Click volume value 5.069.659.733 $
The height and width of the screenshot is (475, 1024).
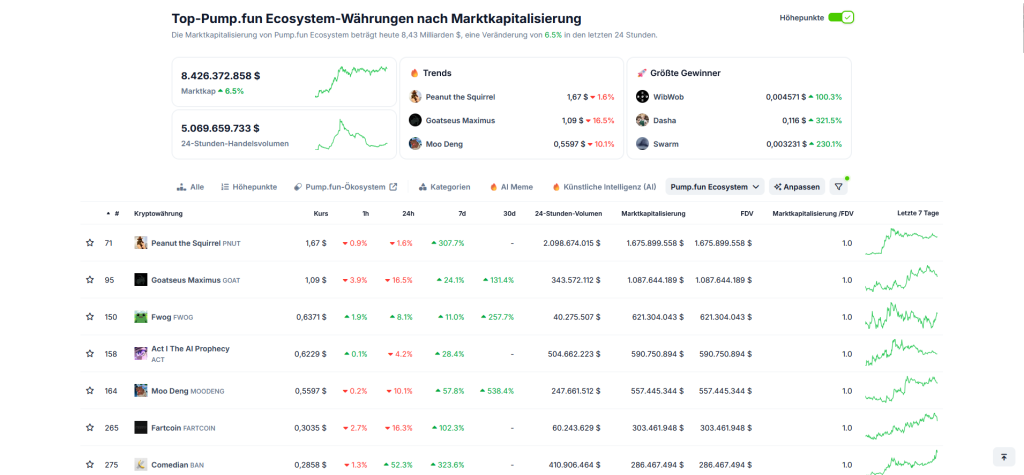point(220,128)
